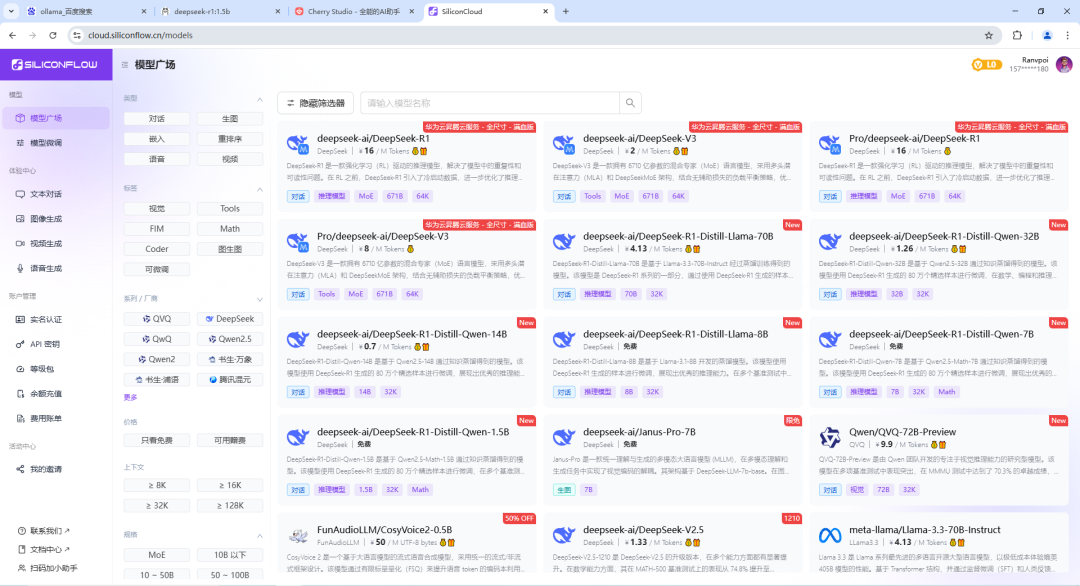The image size is (1080, 586).
Task: Click the API 密钥 key icon
Action: 20,344
